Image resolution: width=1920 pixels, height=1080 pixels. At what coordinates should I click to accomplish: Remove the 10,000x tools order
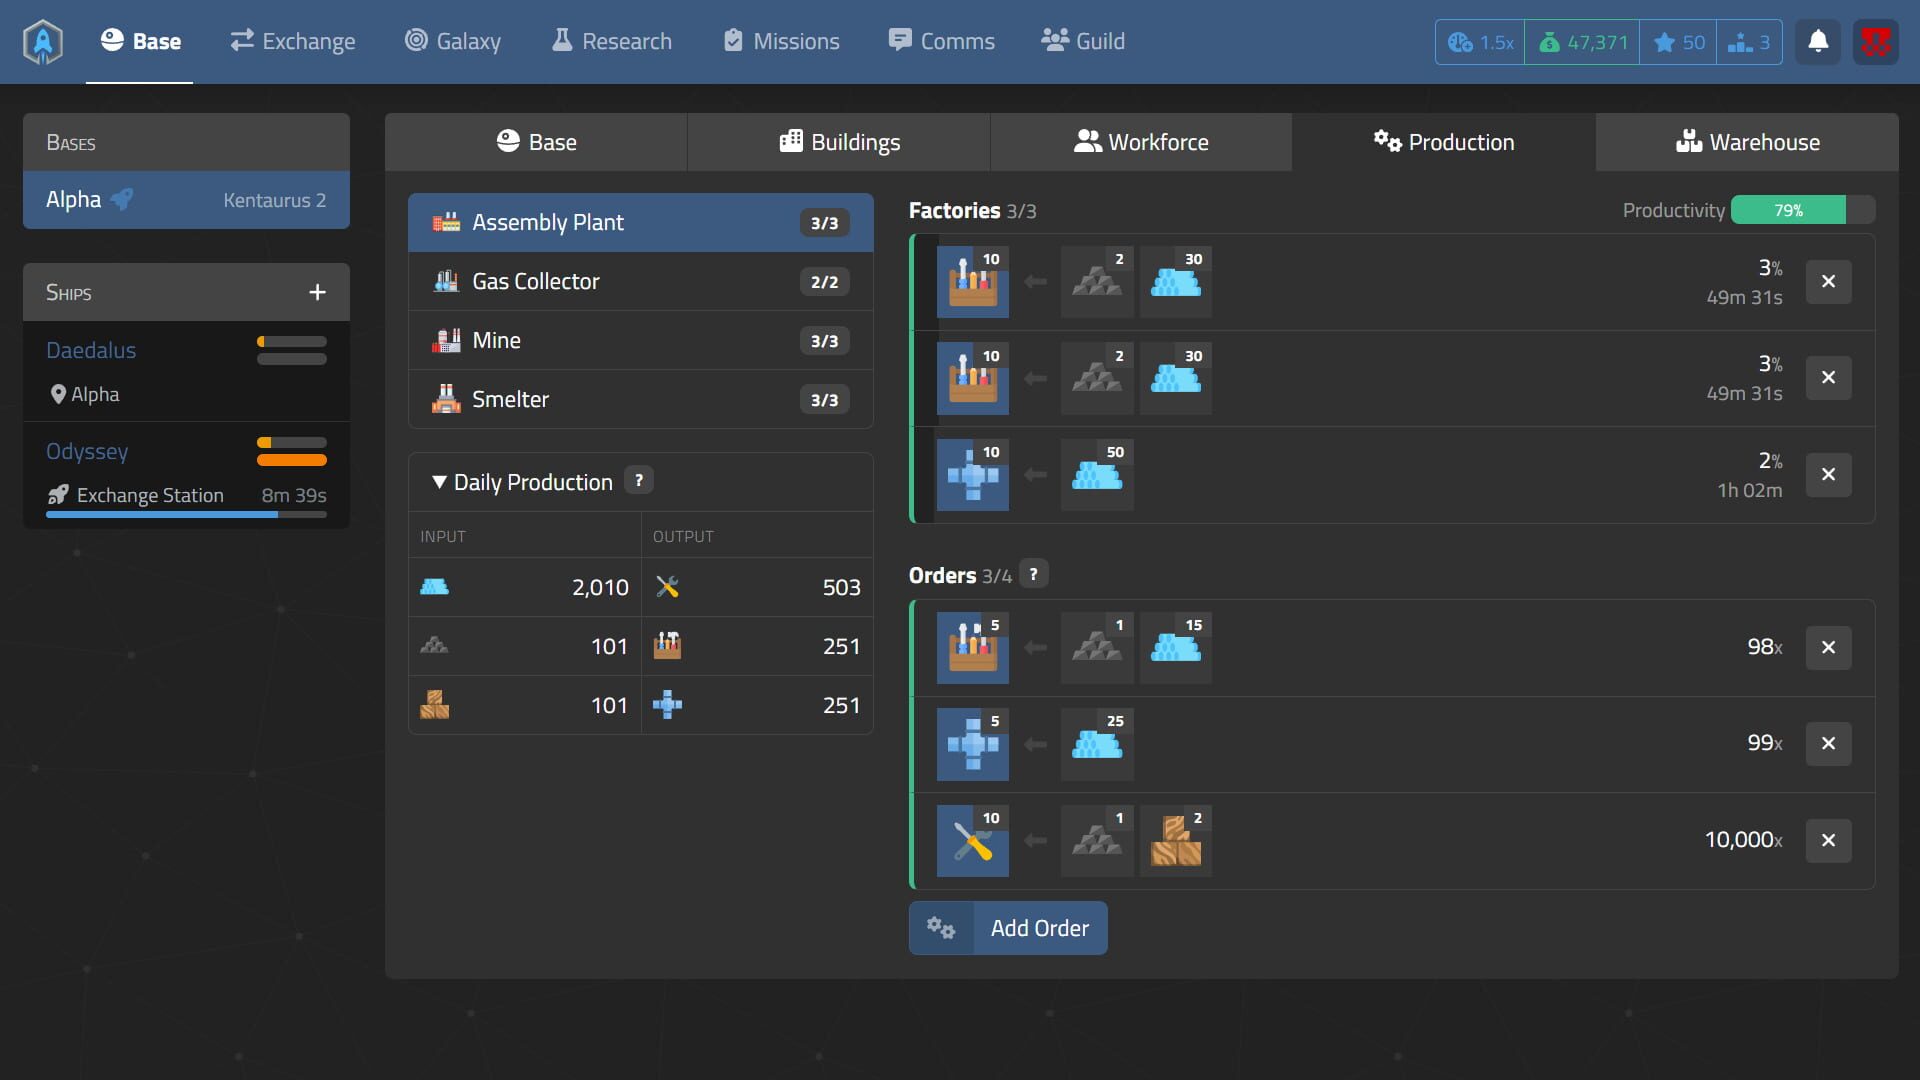[1829, 841]
